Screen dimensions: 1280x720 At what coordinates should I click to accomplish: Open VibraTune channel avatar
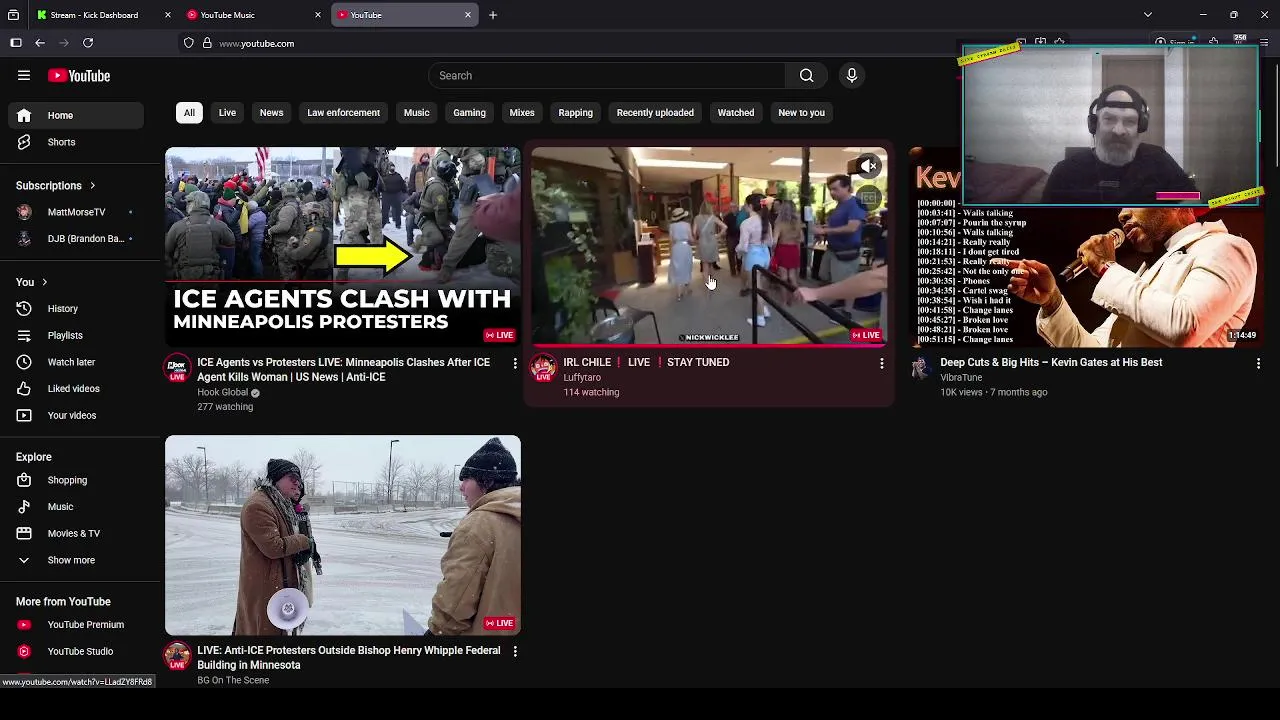click(920, 368)
